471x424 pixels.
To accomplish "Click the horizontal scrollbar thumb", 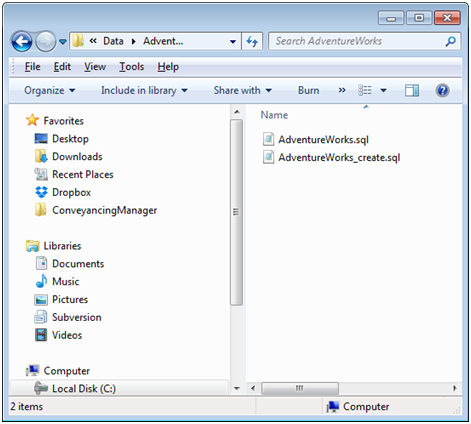I will click(x=300, y=388).
